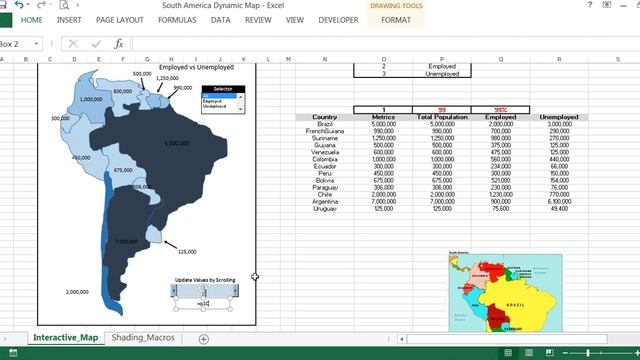The height and width of the screenshot is (360, 640).
Task: Click into the formula bar
Action: click(x=386, y=44)
